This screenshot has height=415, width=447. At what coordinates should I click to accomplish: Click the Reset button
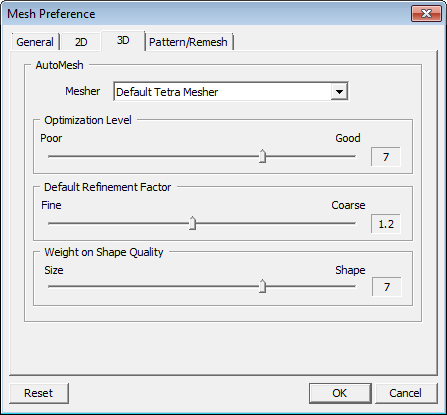(39, 393)
